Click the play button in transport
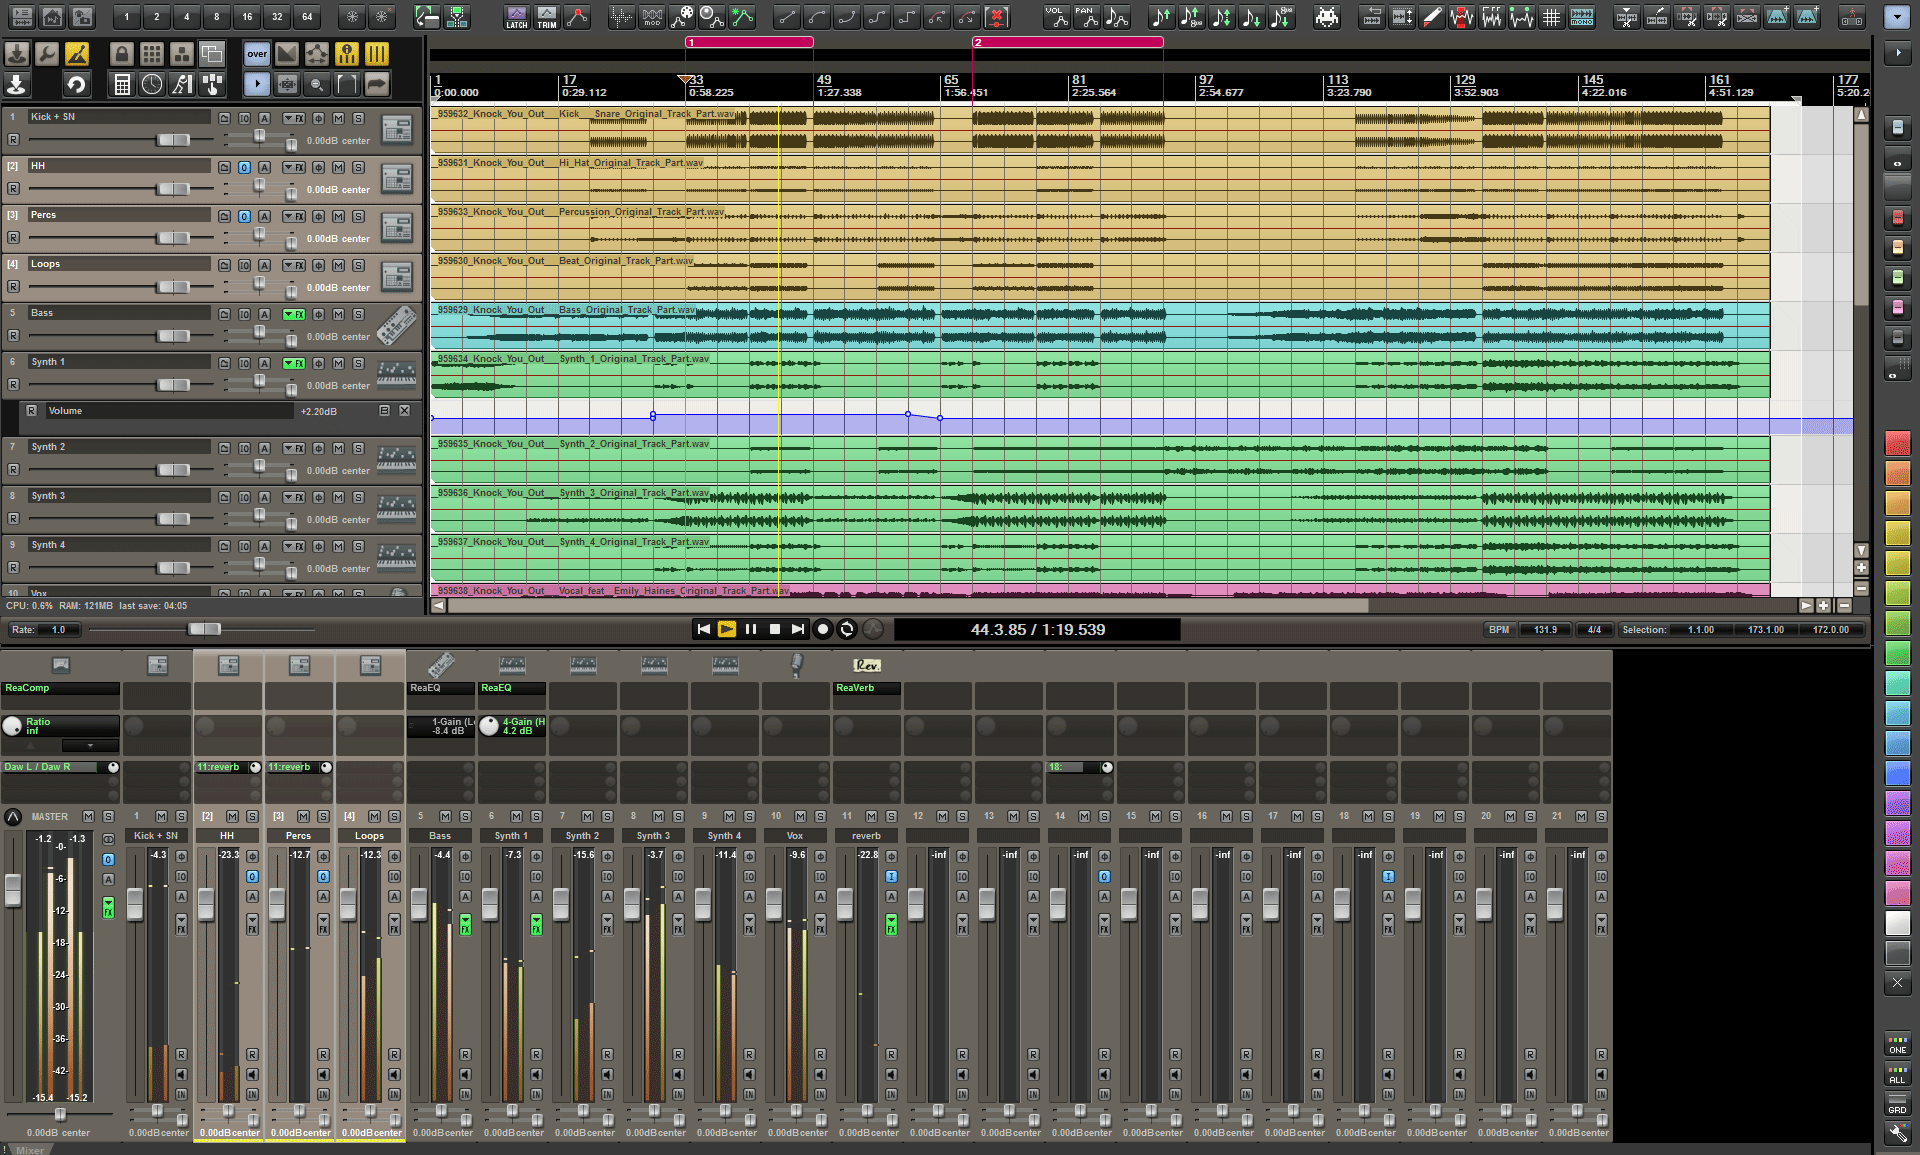 [727, 629]
